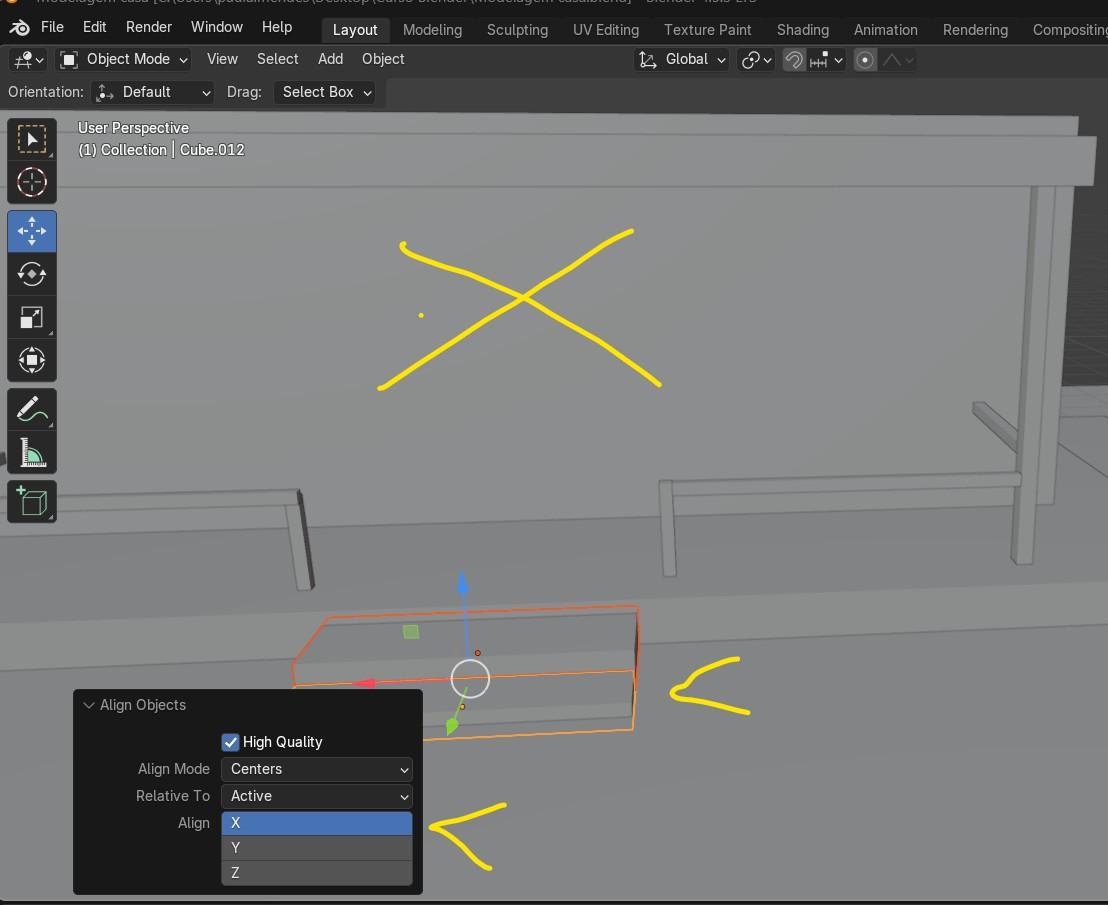Click the green Y-axis gizmo arrow
The image size is (1108, 905).
coord(452,725)
